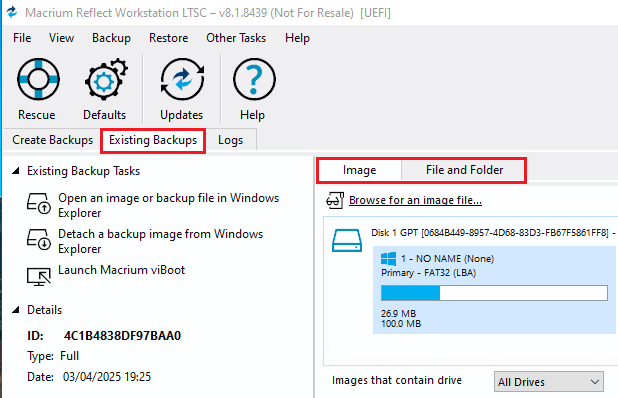The image size is (618, 398).
Task: Collapse the Details section
Action: (x=16, y=310)
